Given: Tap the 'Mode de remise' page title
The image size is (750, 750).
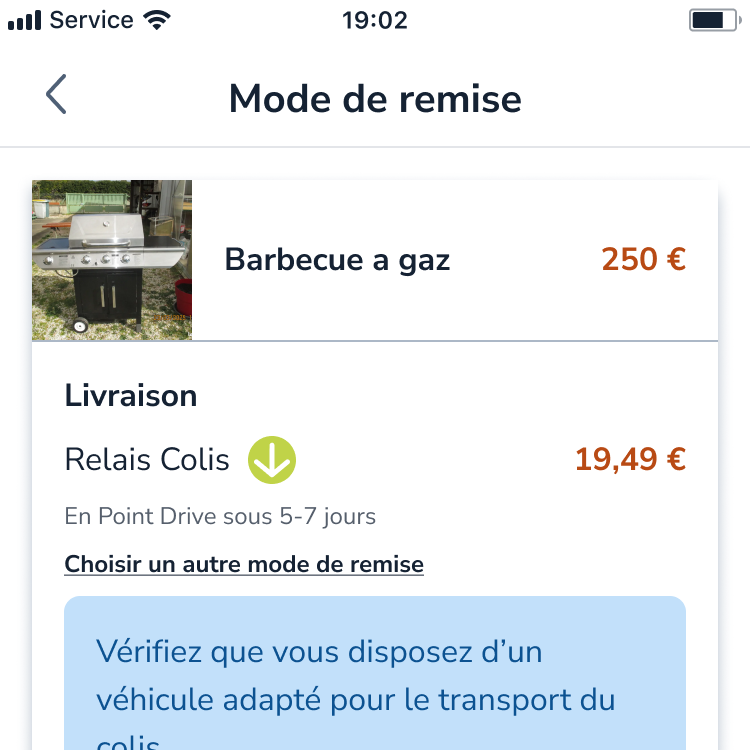Looking at the screenshot, I should 375,99.
